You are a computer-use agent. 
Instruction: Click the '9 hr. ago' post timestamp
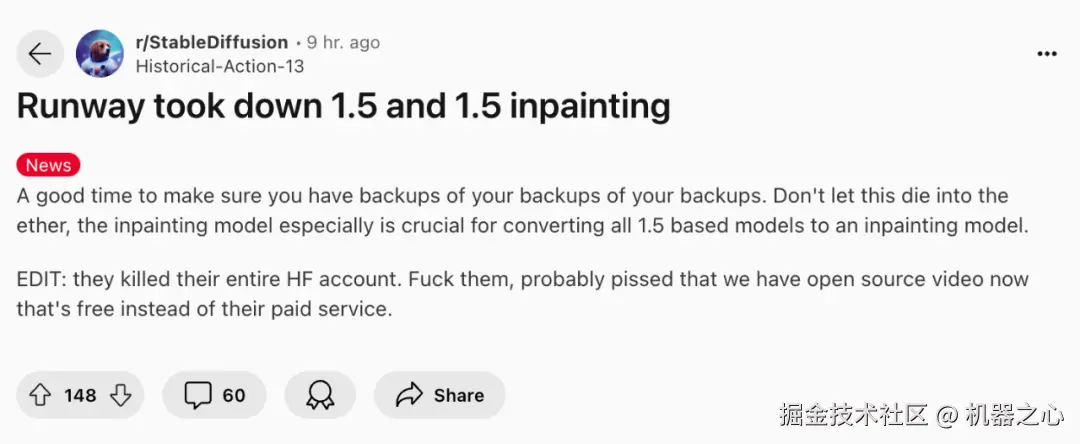pyautogui.click(x=343, y=43)
